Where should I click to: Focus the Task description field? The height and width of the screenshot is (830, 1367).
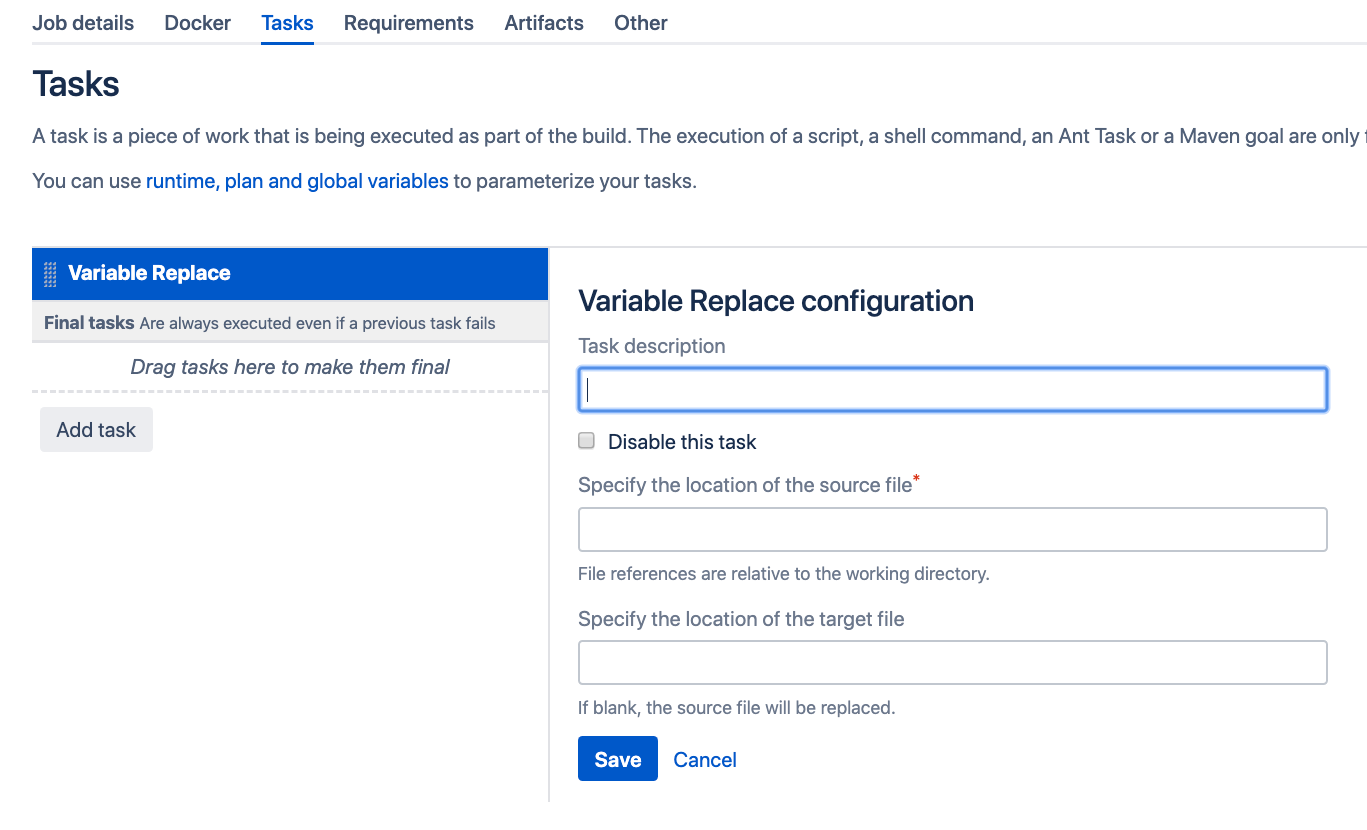pos(952,390)
